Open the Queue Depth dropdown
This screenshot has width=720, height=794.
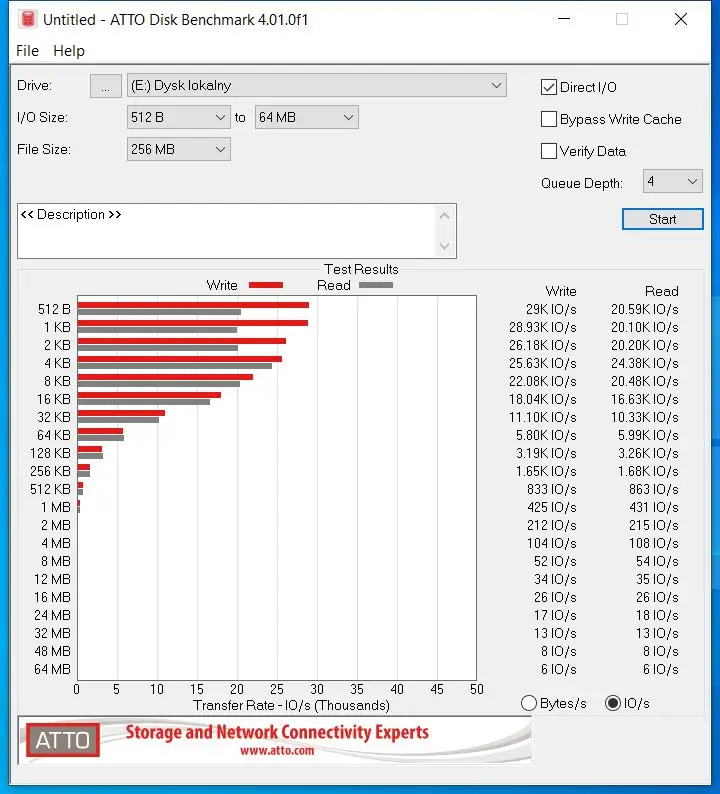(x=672, y=181)
